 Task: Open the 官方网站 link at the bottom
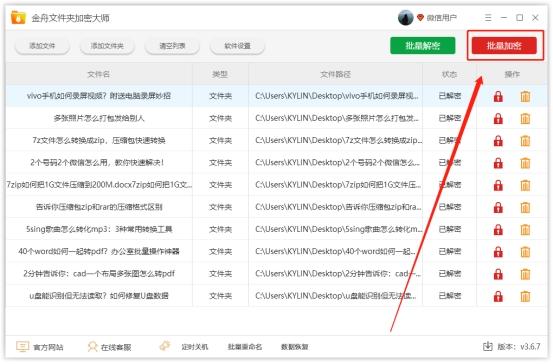coord(40,347)
